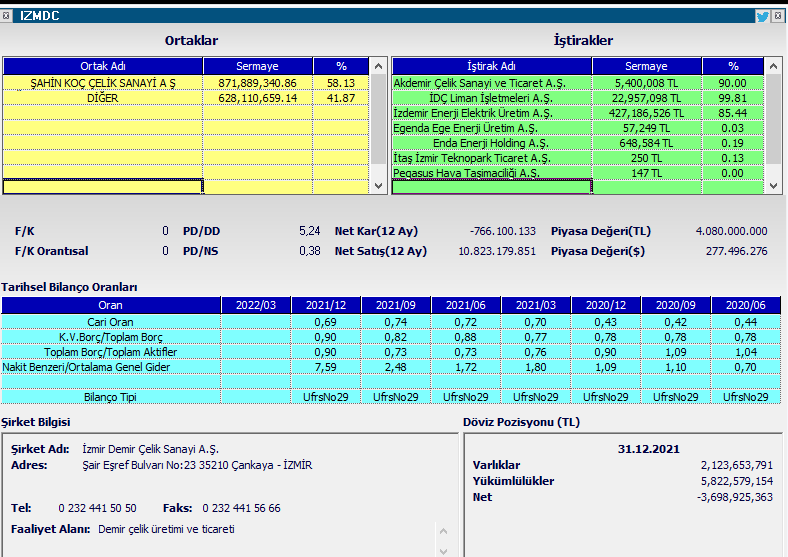
Task: Click the selected empty cell in Ortaklar table
Action: tap(103, 187)
